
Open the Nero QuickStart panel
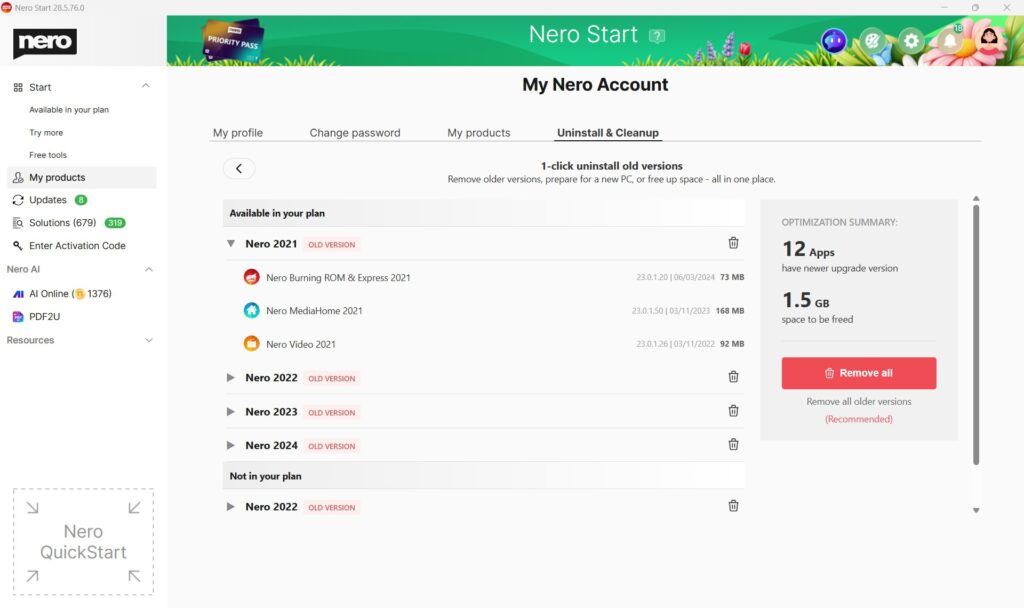click(x=84, y=541)
